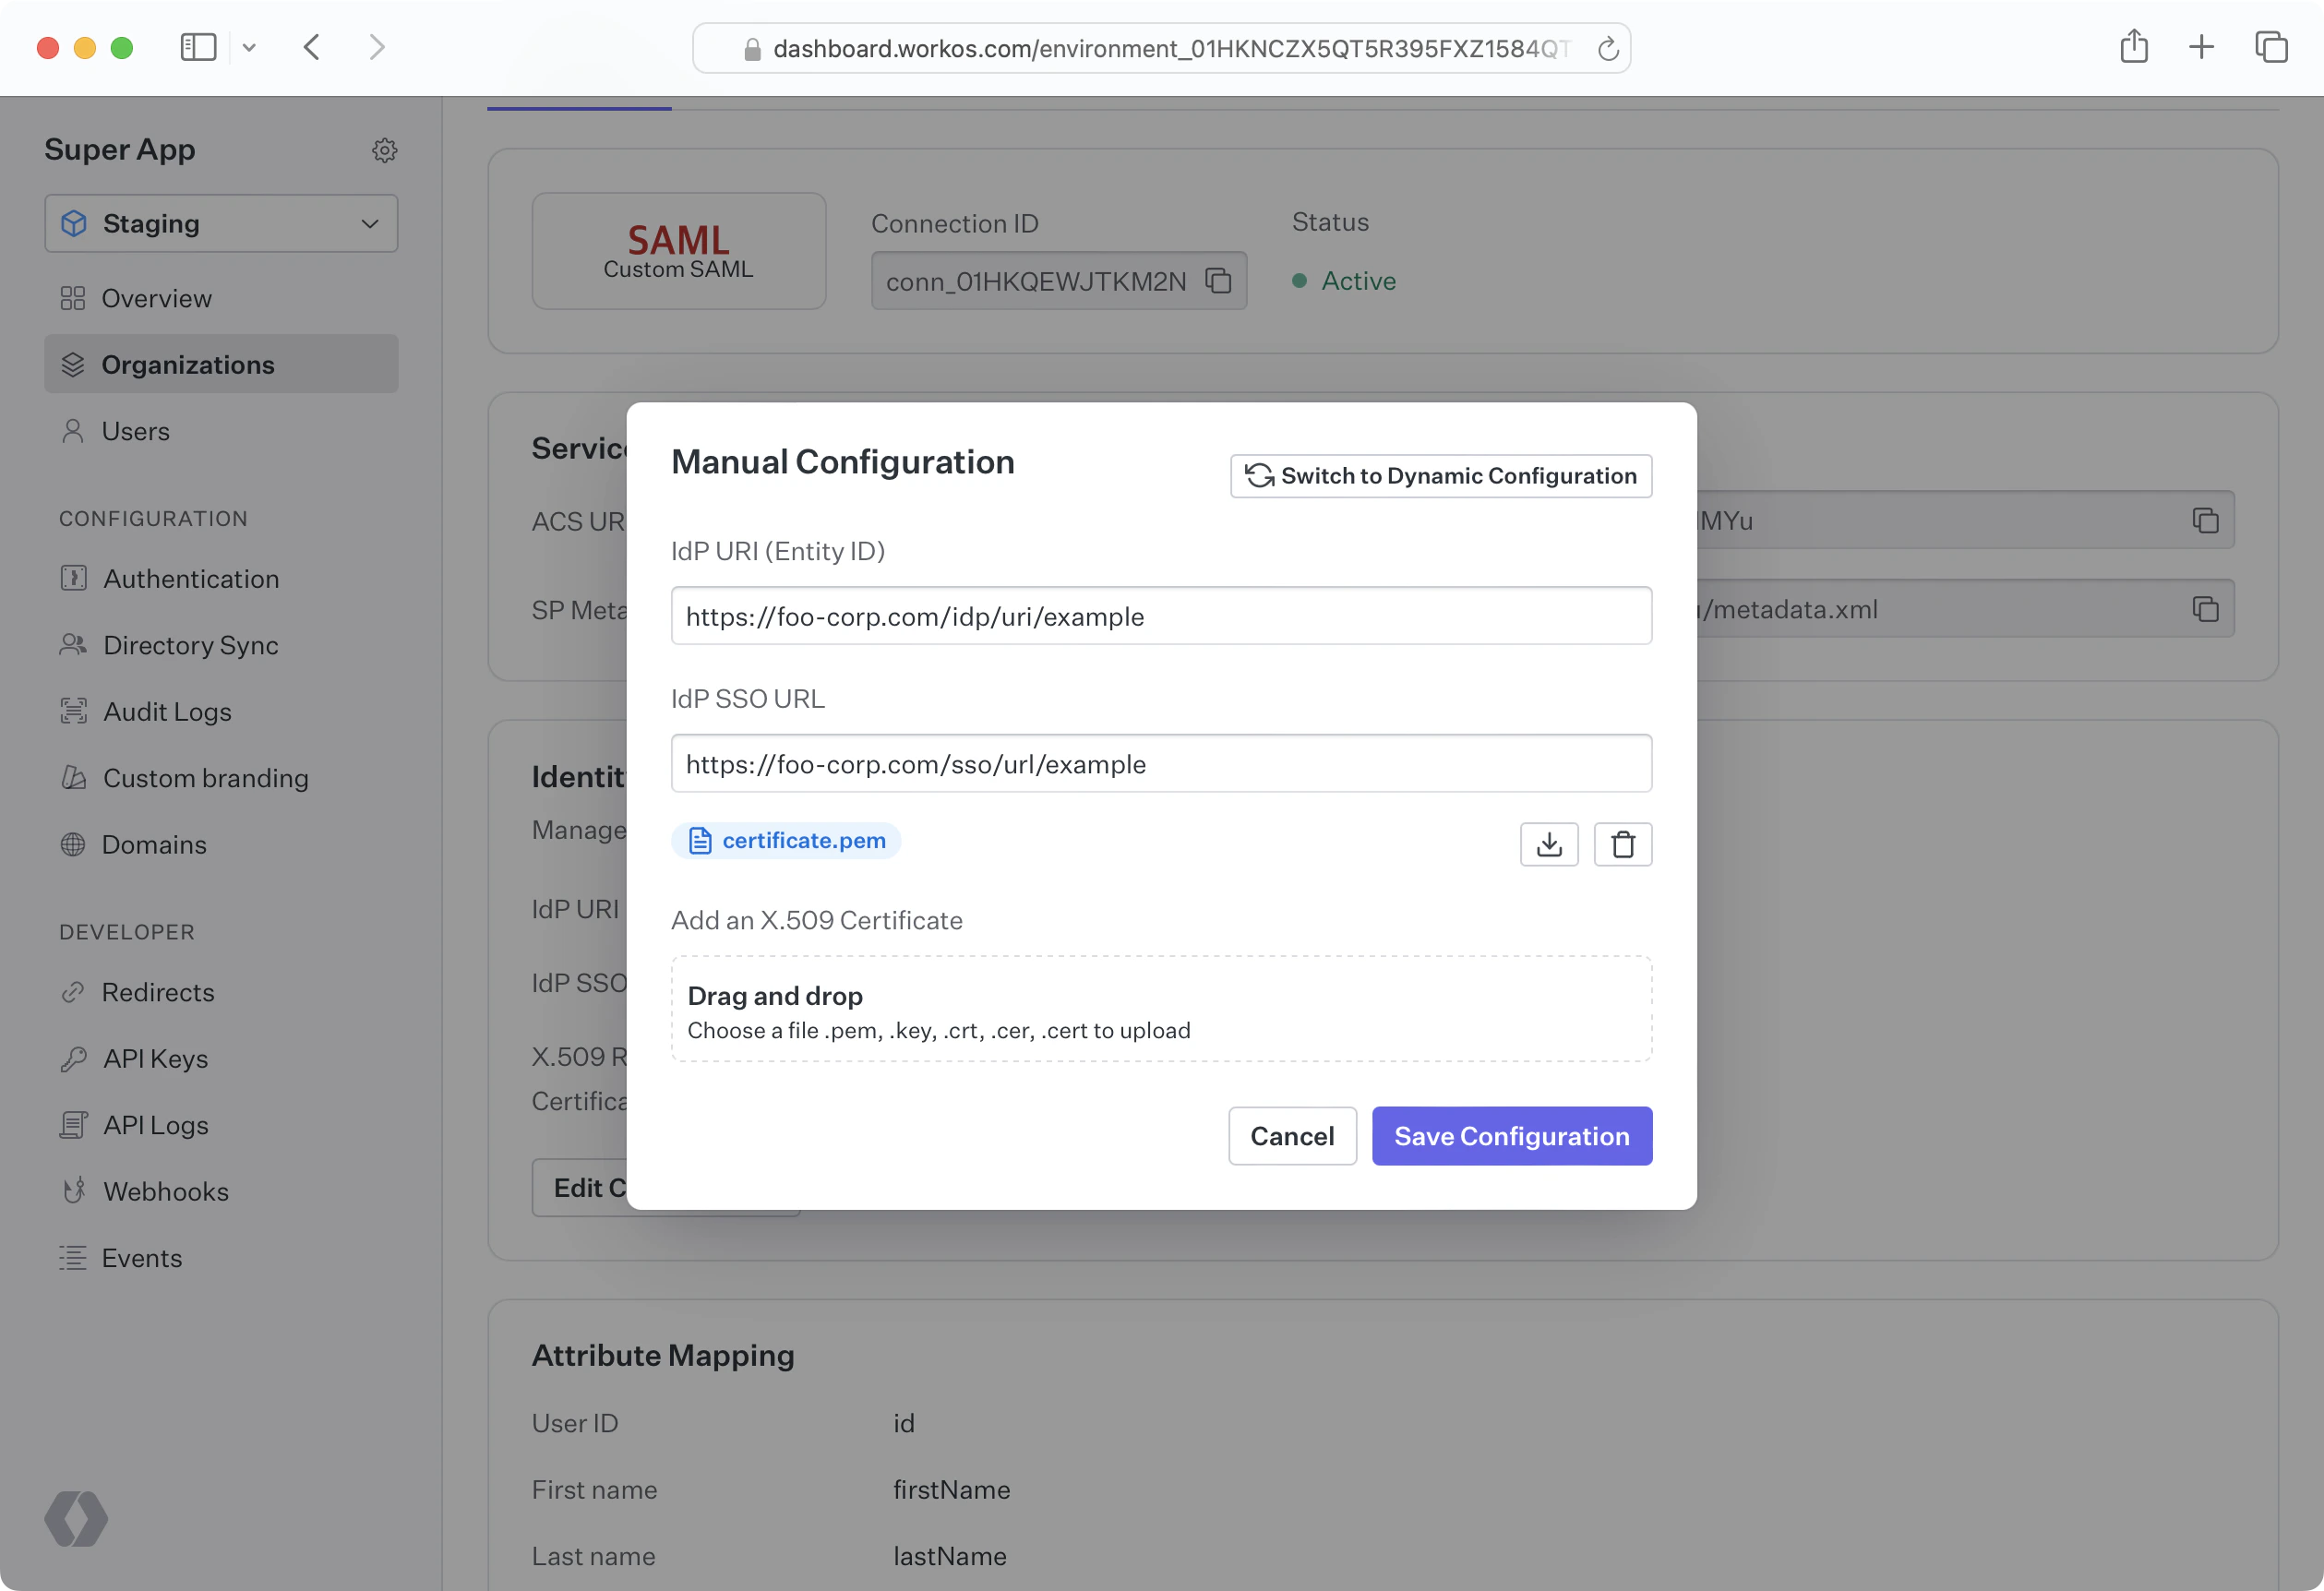Screen dimensions: 2324x1591
Task: Toggle the Safari sidebar button
Action: point(198,47)
